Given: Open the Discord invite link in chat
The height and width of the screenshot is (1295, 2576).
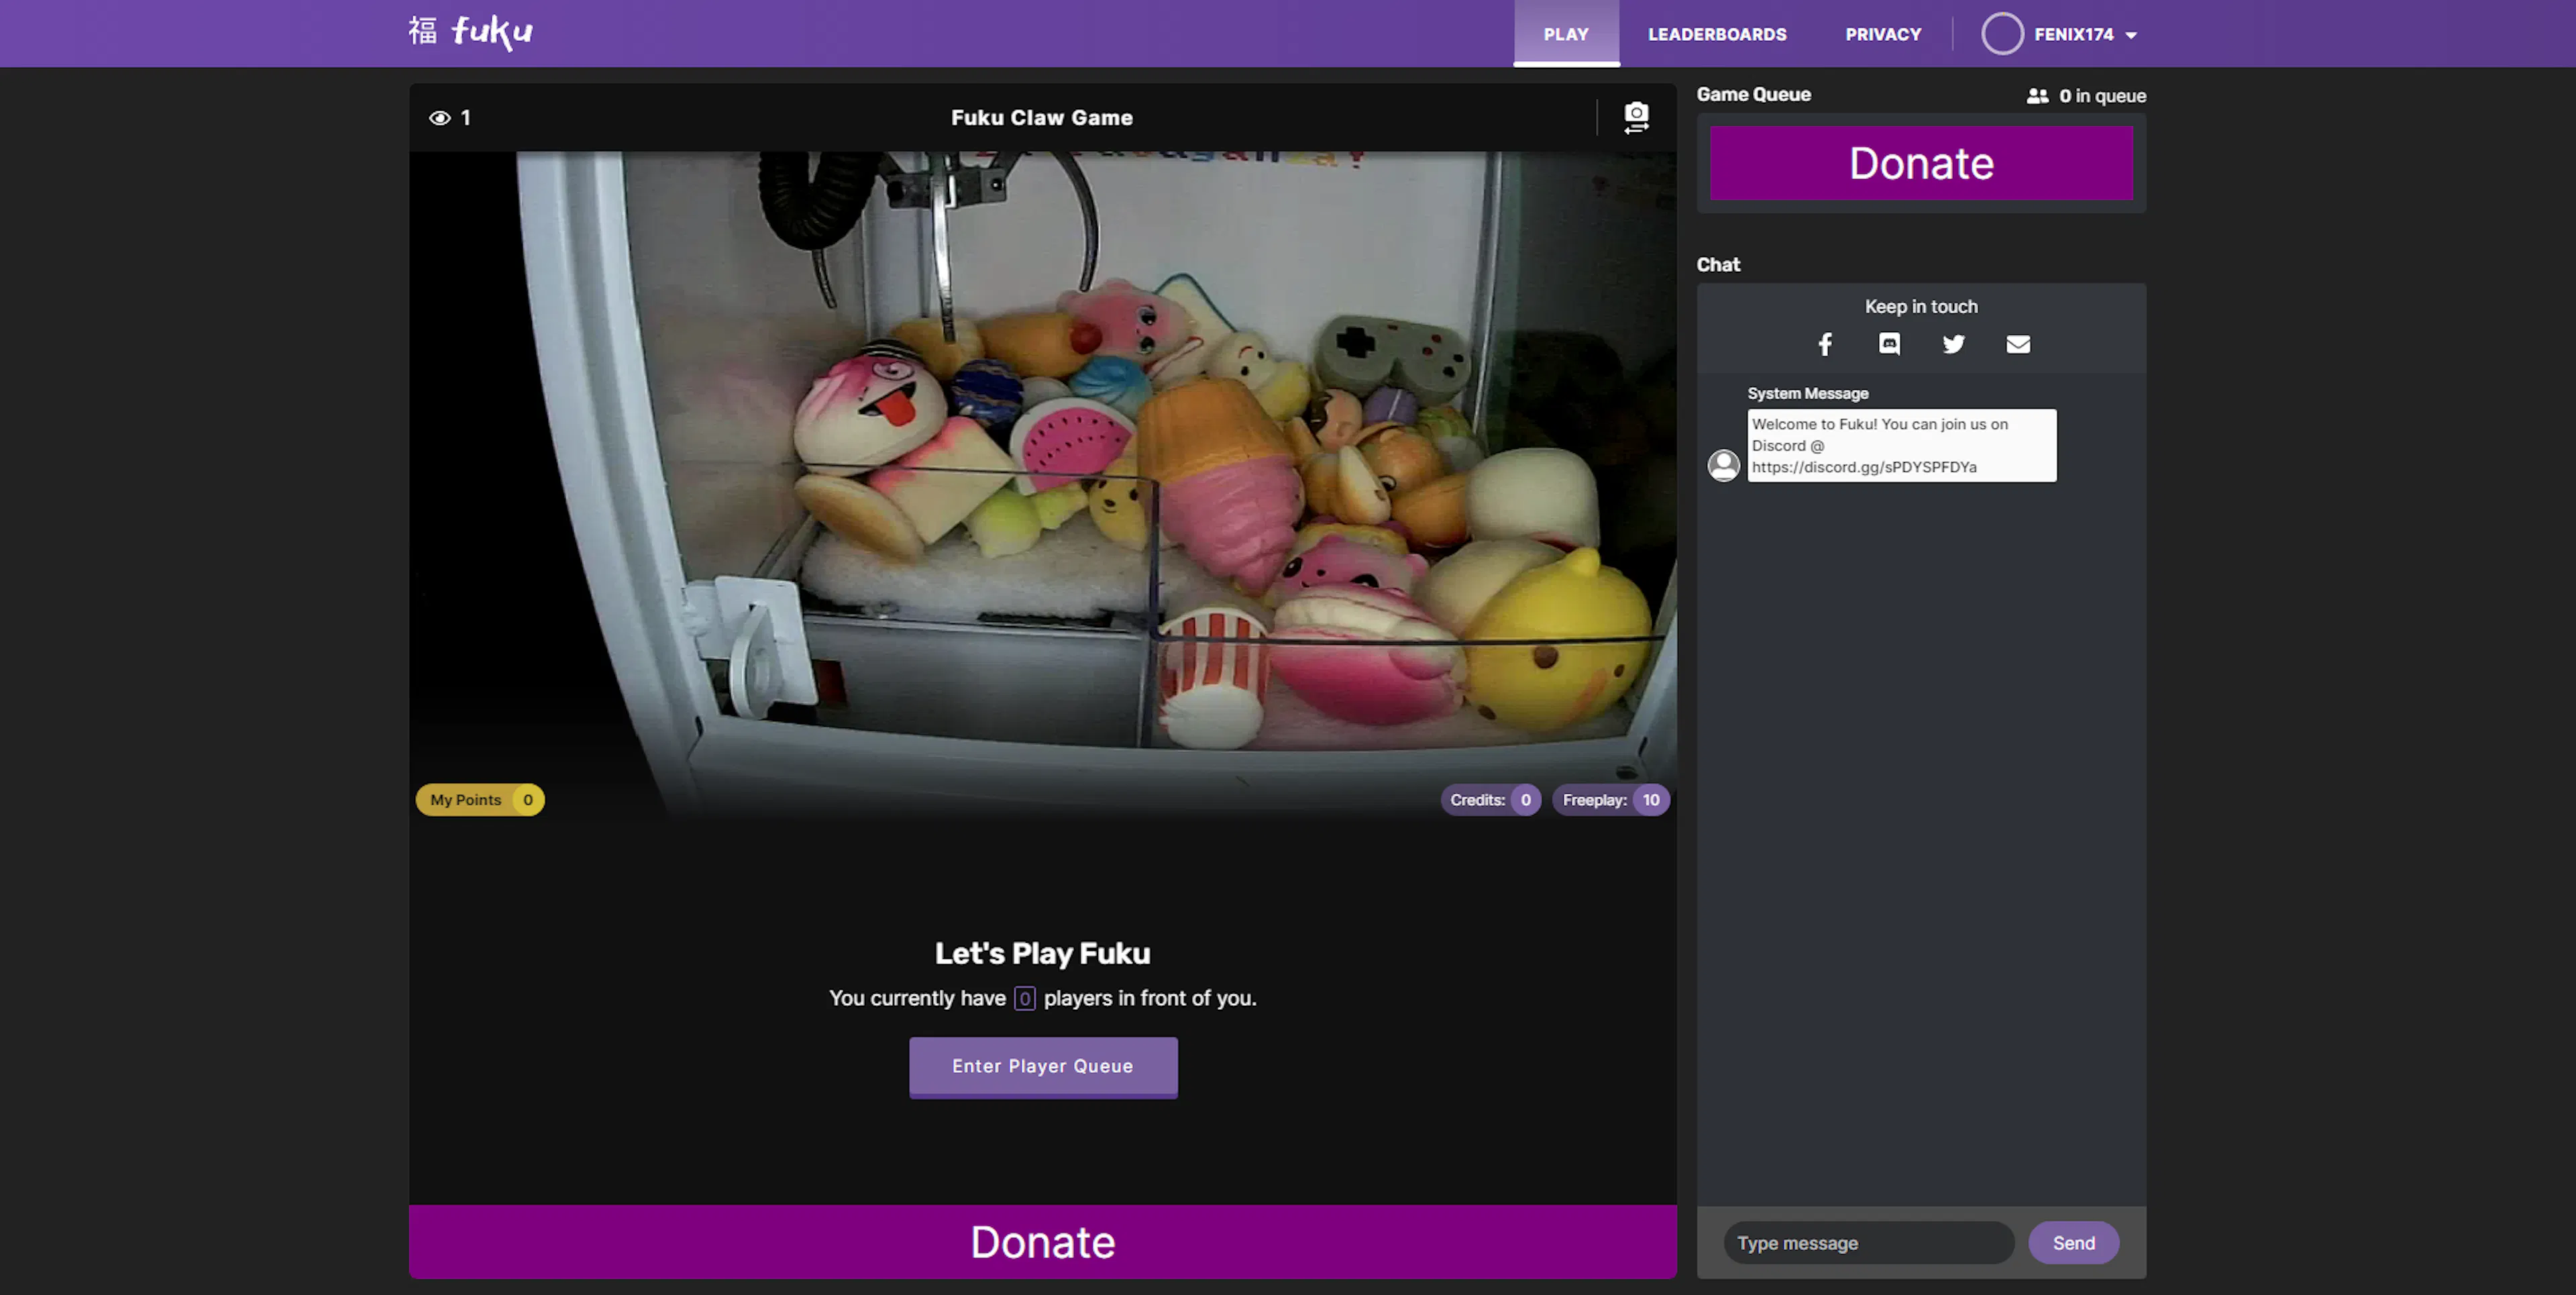Looking at the screenshot, I should [x=1864, y=467].
